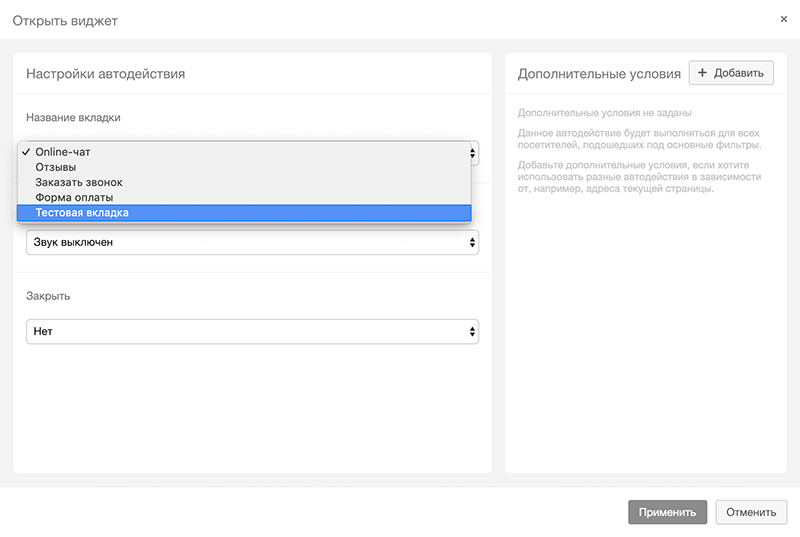
Task: Add a condition with Добавить button
Action: click(731, 73)
